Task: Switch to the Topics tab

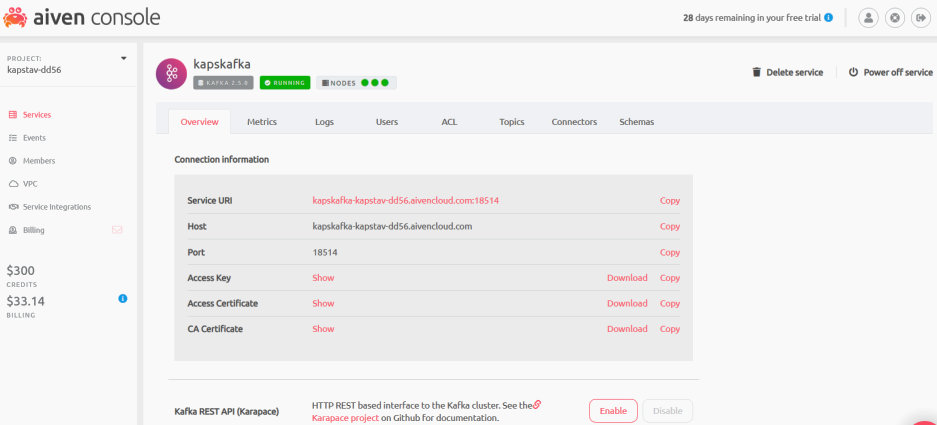Action: tap(512, 122)
